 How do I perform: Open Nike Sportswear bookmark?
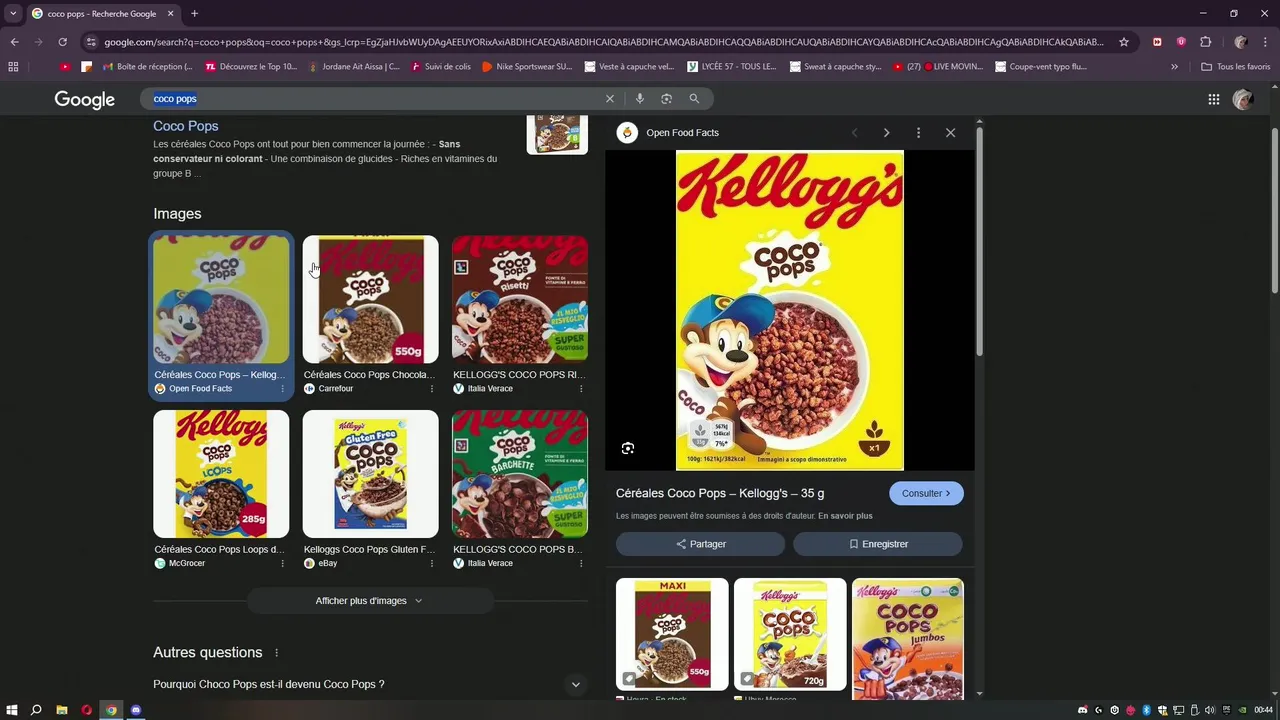coord(527,67)
